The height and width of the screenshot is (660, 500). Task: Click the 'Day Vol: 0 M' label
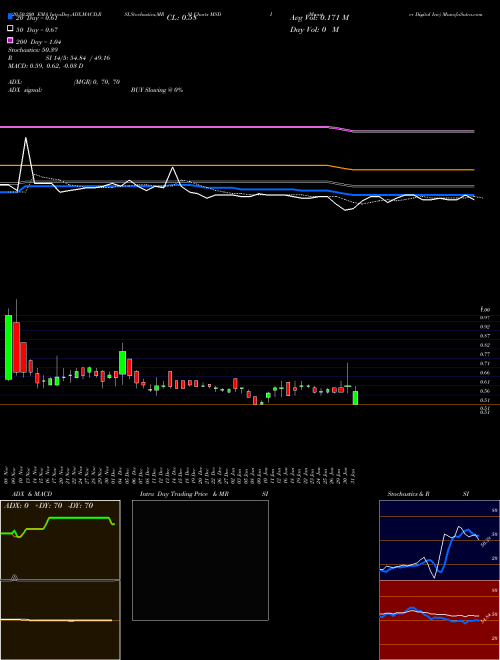click(x=314, y=29)
